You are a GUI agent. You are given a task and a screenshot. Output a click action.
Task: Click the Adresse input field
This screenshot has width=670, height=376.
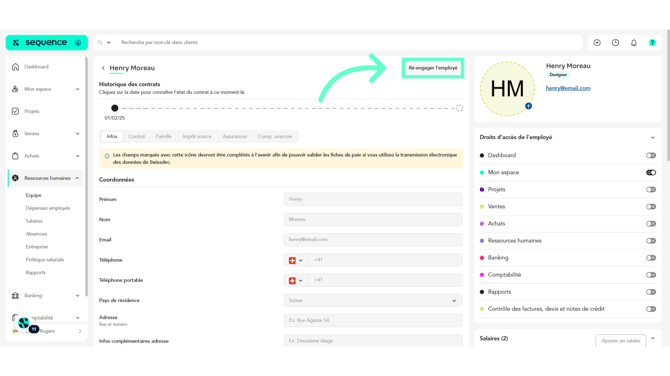coord(373,320)
